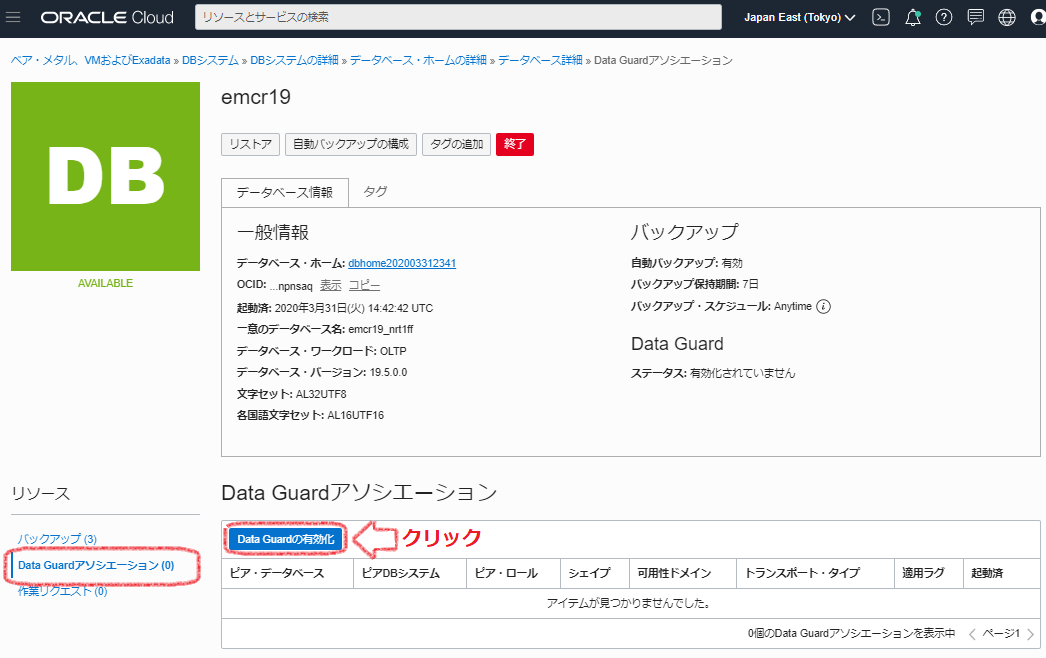Open the user profile icon
The height and width of the screenshot is (658, 1046).
tap(1038, 17)
